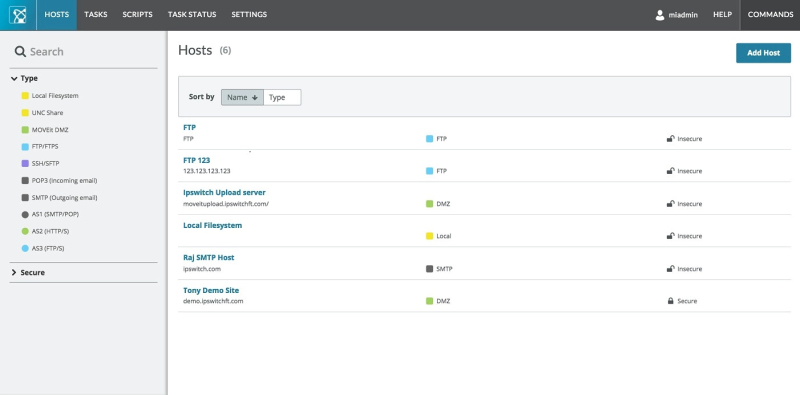
Task: Filter by Local Filesystem type
Action: point(50,95)
